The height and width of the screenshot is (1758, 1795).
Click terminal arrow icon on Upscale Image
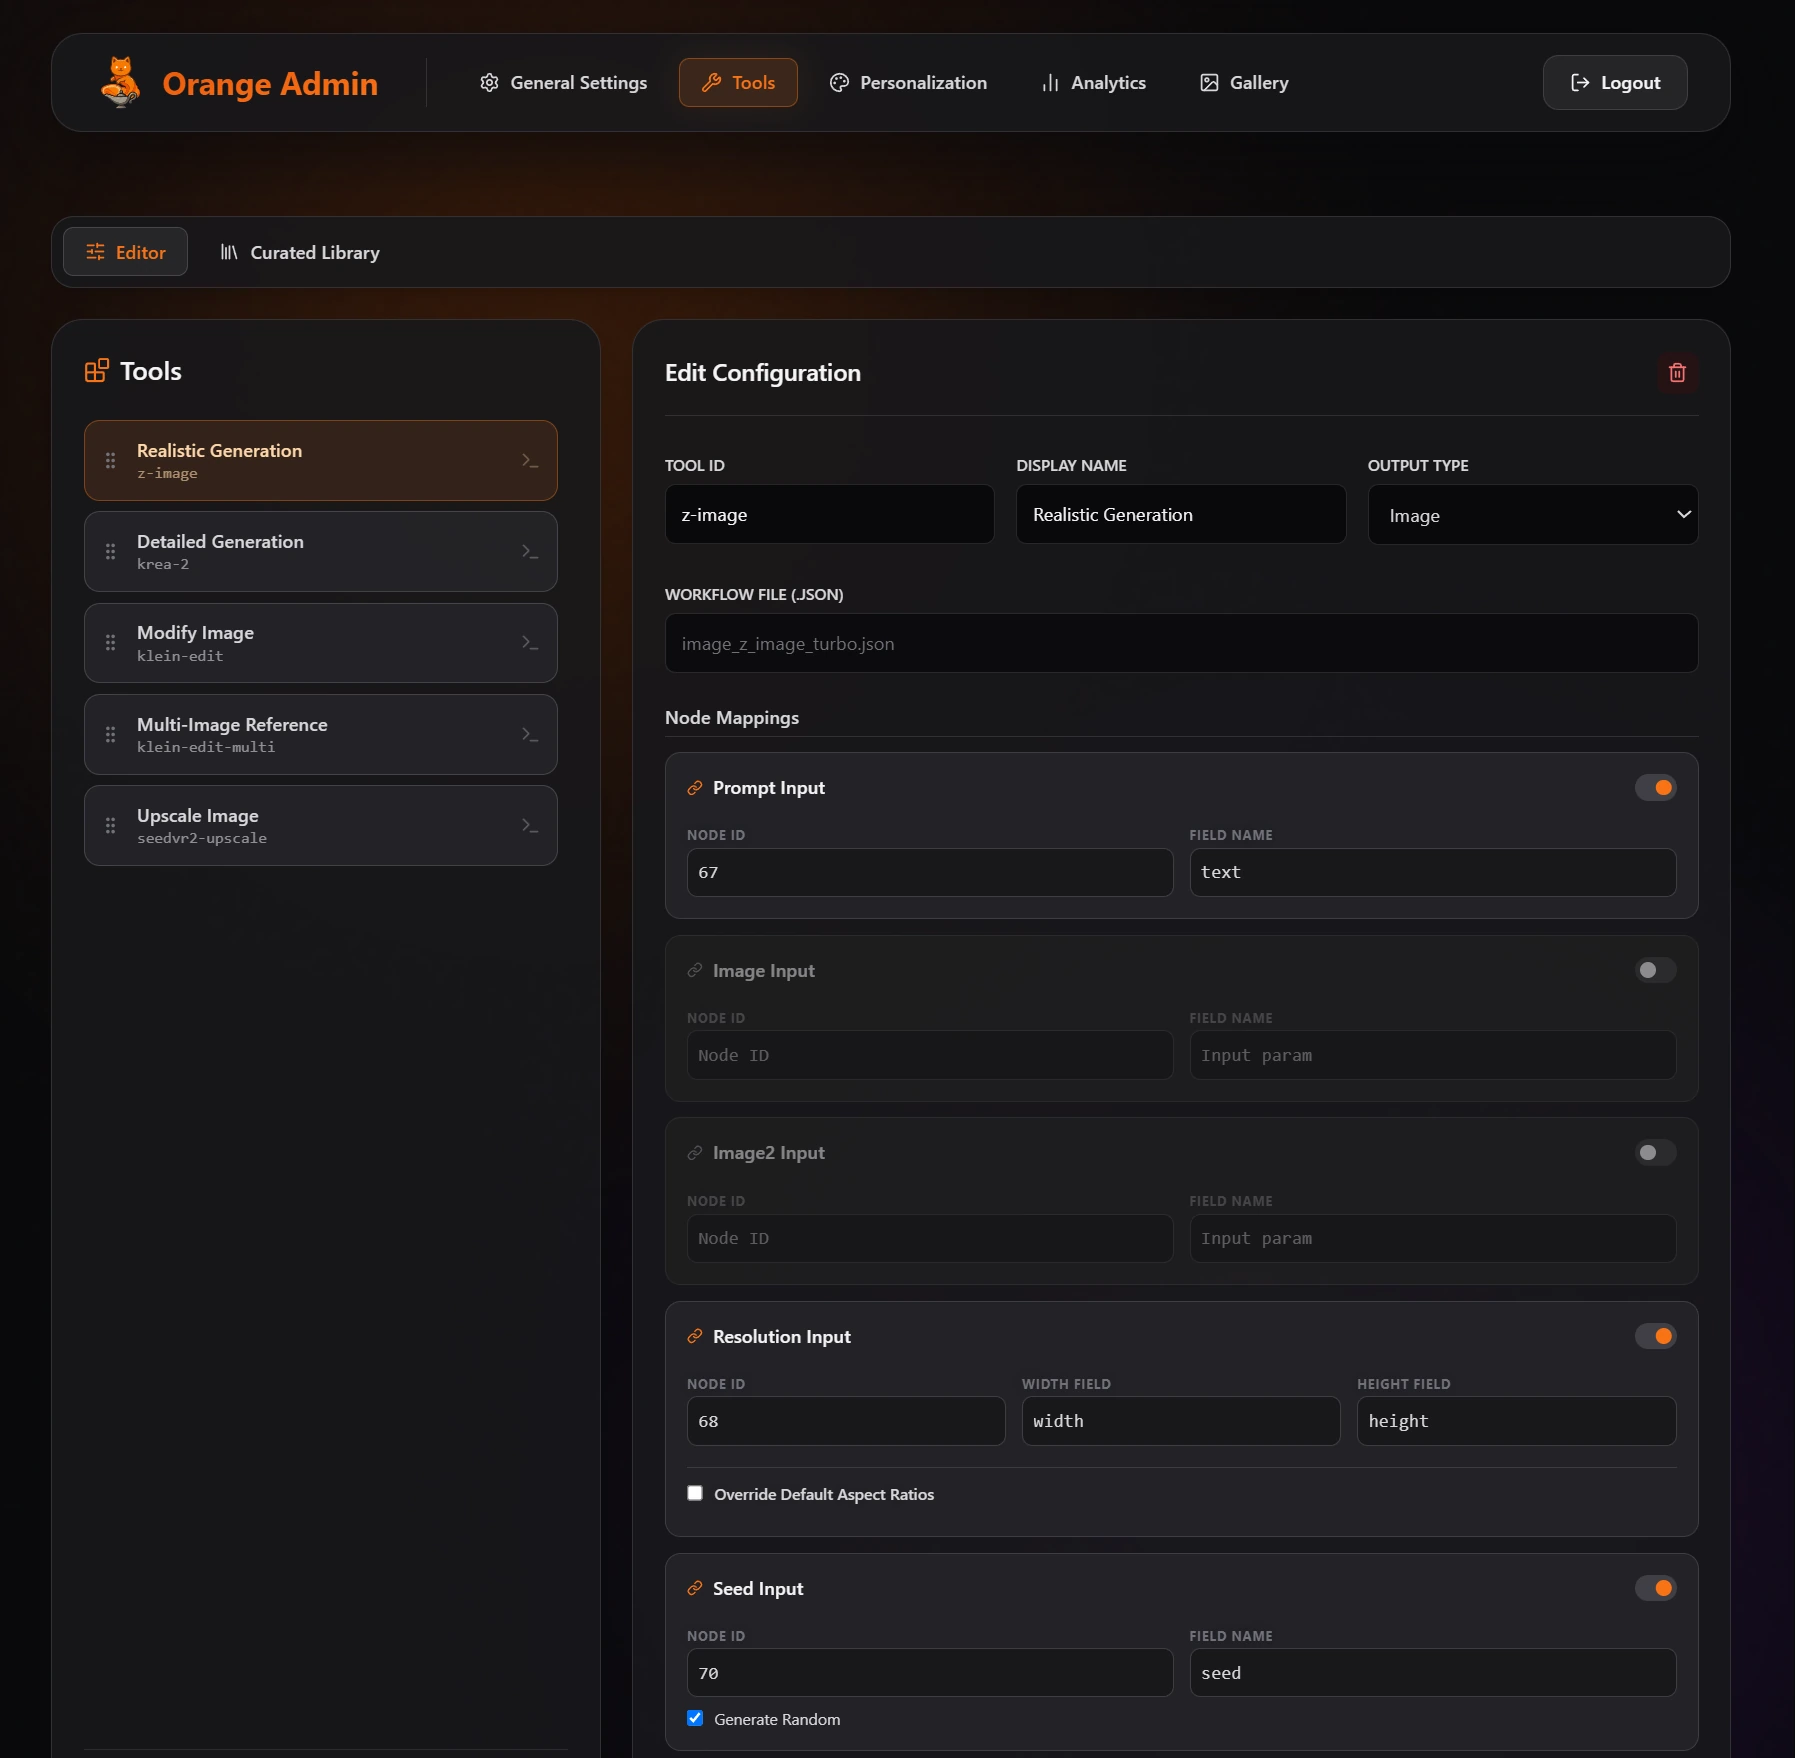pyautogui.click(x=530, y=826)
